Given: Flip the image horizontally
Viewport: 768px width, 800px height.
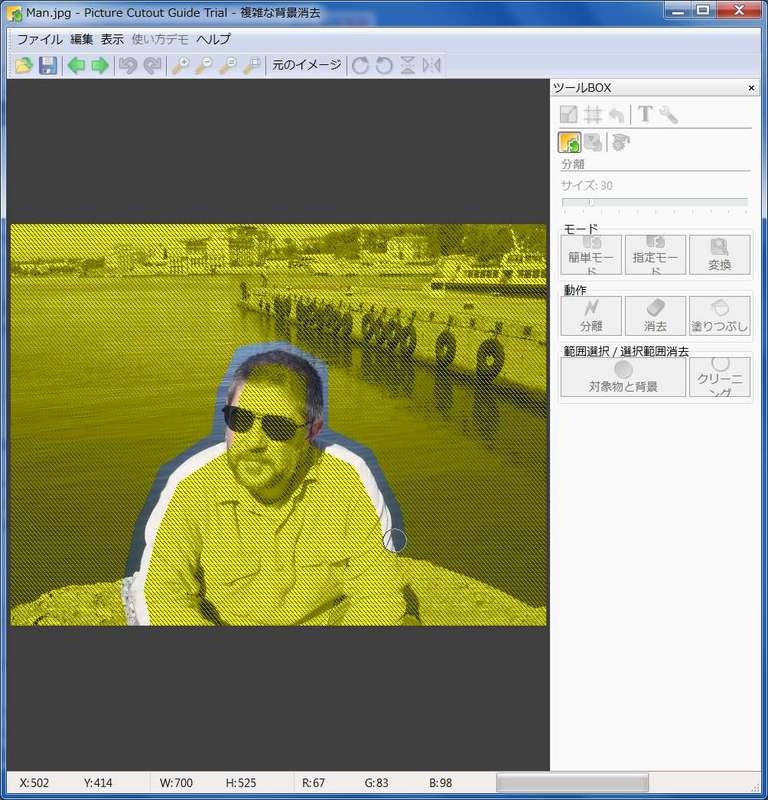Looking at the screenshot, I should 432,66.
